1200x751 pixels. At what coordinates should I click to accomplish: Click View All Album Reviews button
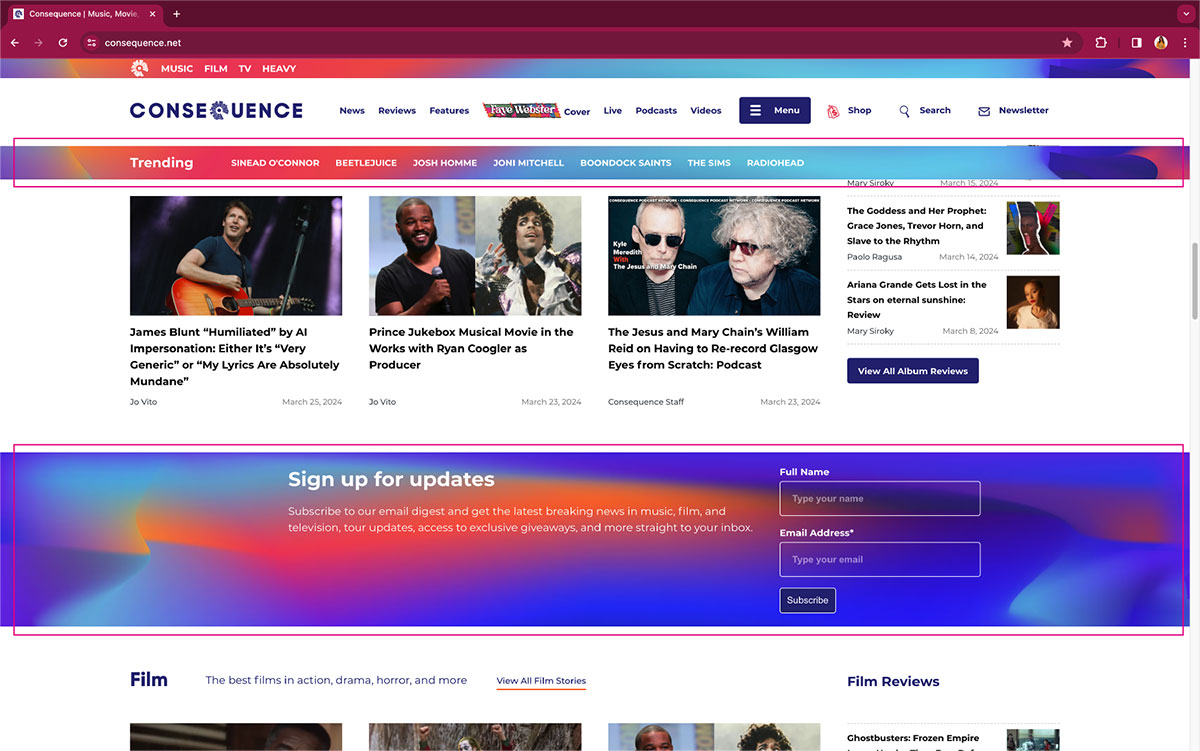click(913, 371)
